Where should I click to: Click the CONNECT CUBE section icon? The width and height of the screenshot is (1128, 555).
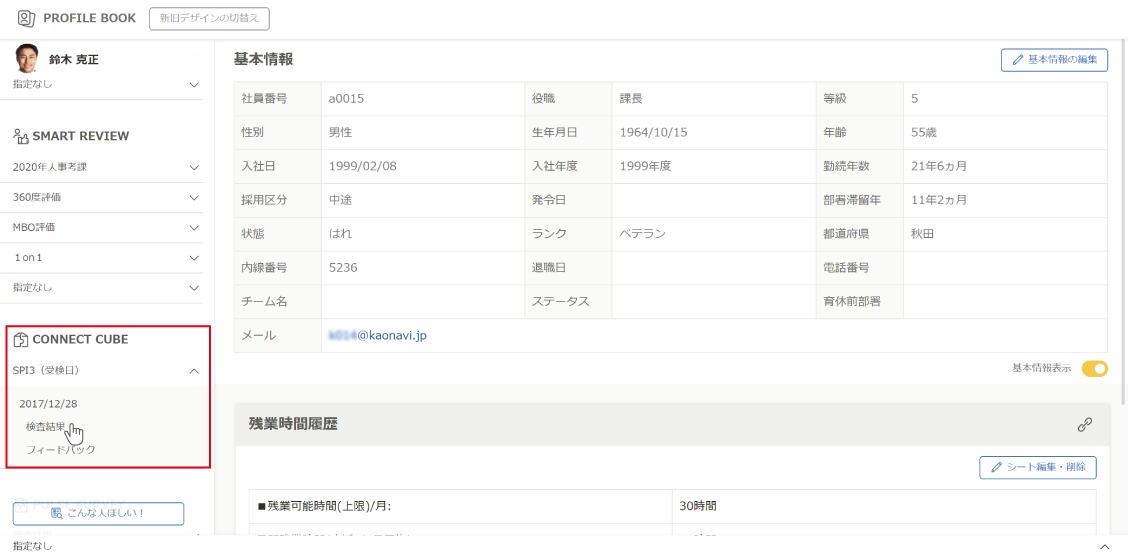click(x=21, y=340)
